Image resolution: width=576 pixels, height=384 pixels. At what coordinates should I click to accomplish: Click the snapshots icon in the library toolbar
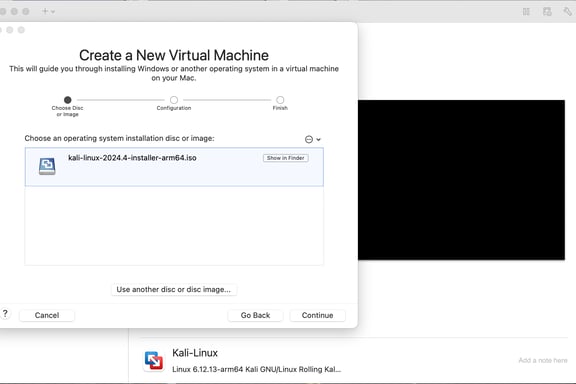547,12
